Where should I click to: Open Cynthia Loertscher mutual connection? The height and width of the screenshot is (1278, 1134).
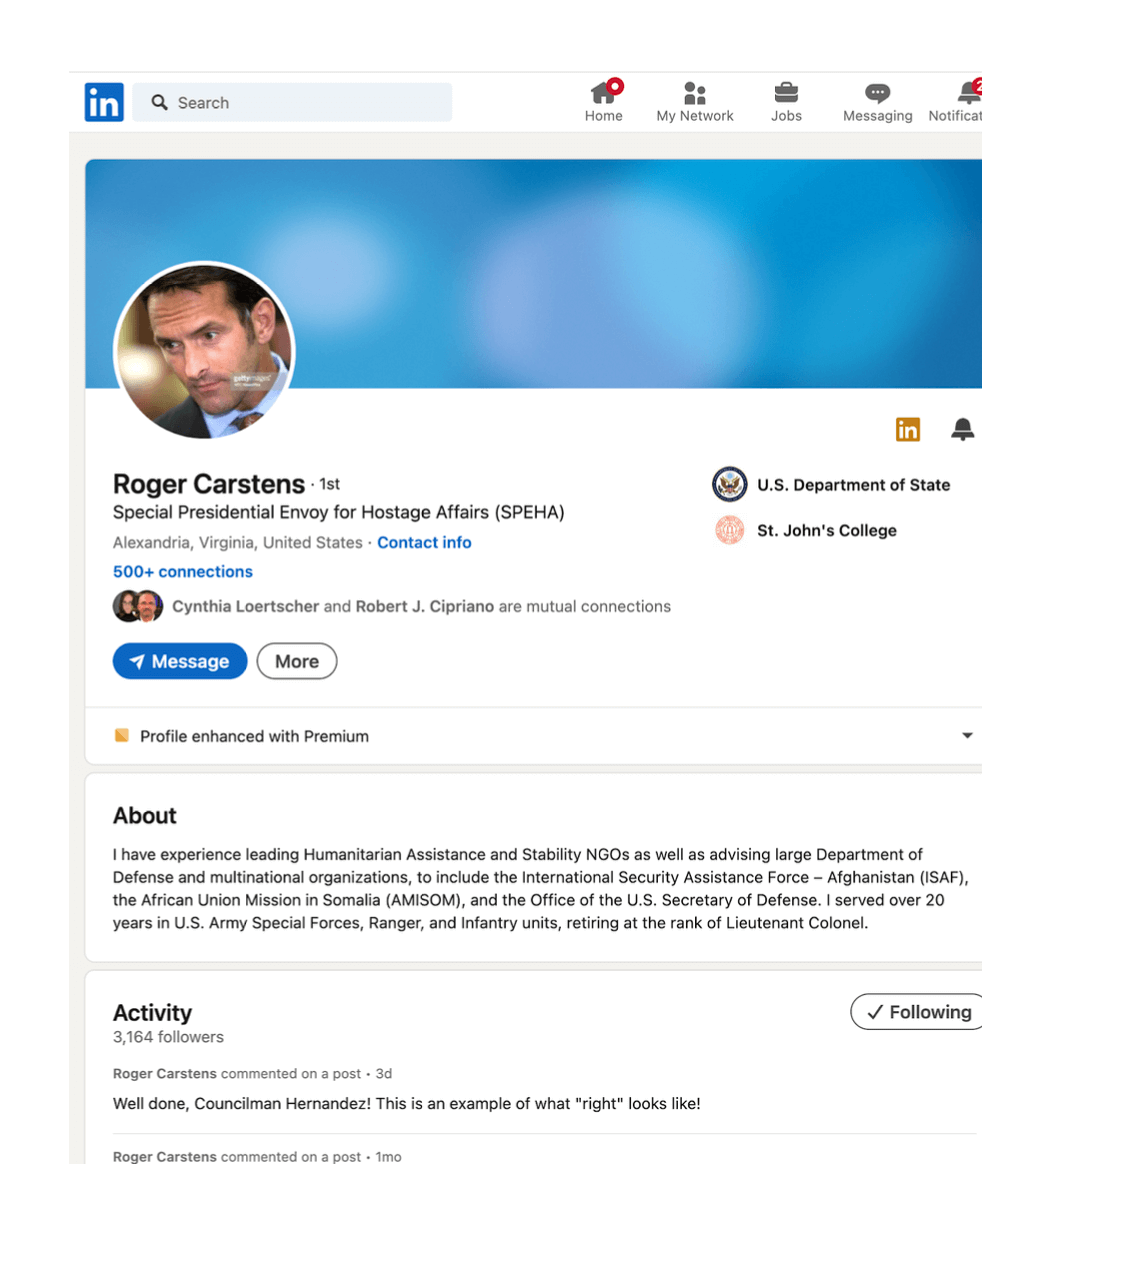(245, 606)
